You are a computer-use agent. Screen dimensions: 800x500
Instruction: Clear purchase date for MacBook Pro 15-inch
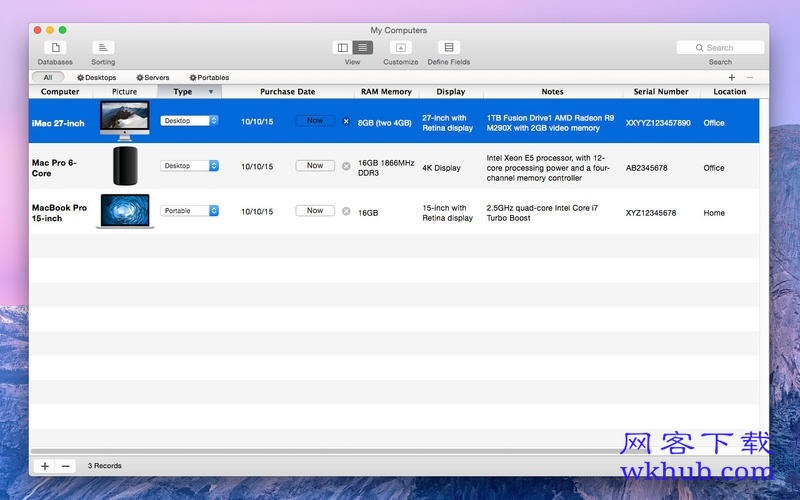pos(346,211)
